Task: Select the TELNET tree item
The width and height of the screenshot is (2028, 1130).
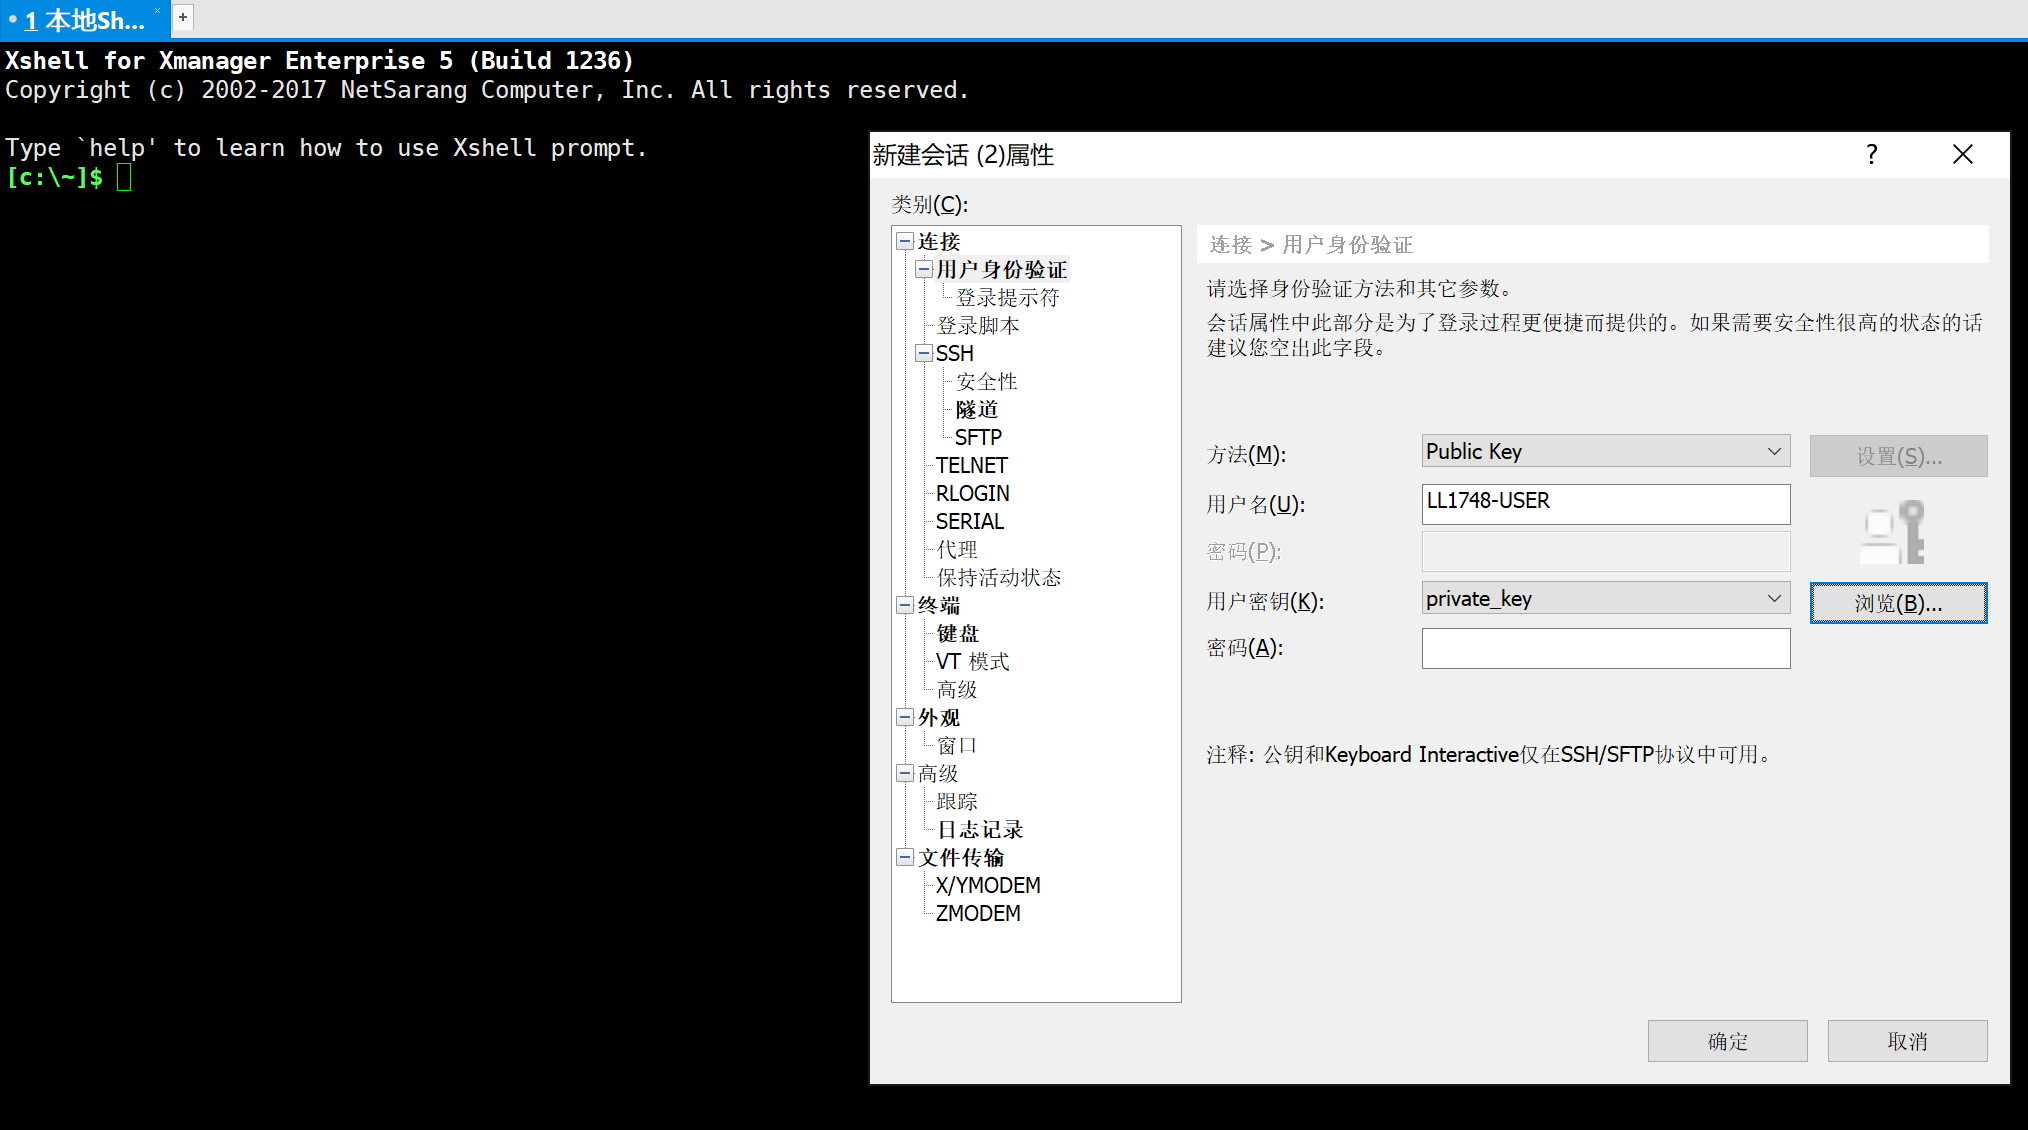Action: 970,465
